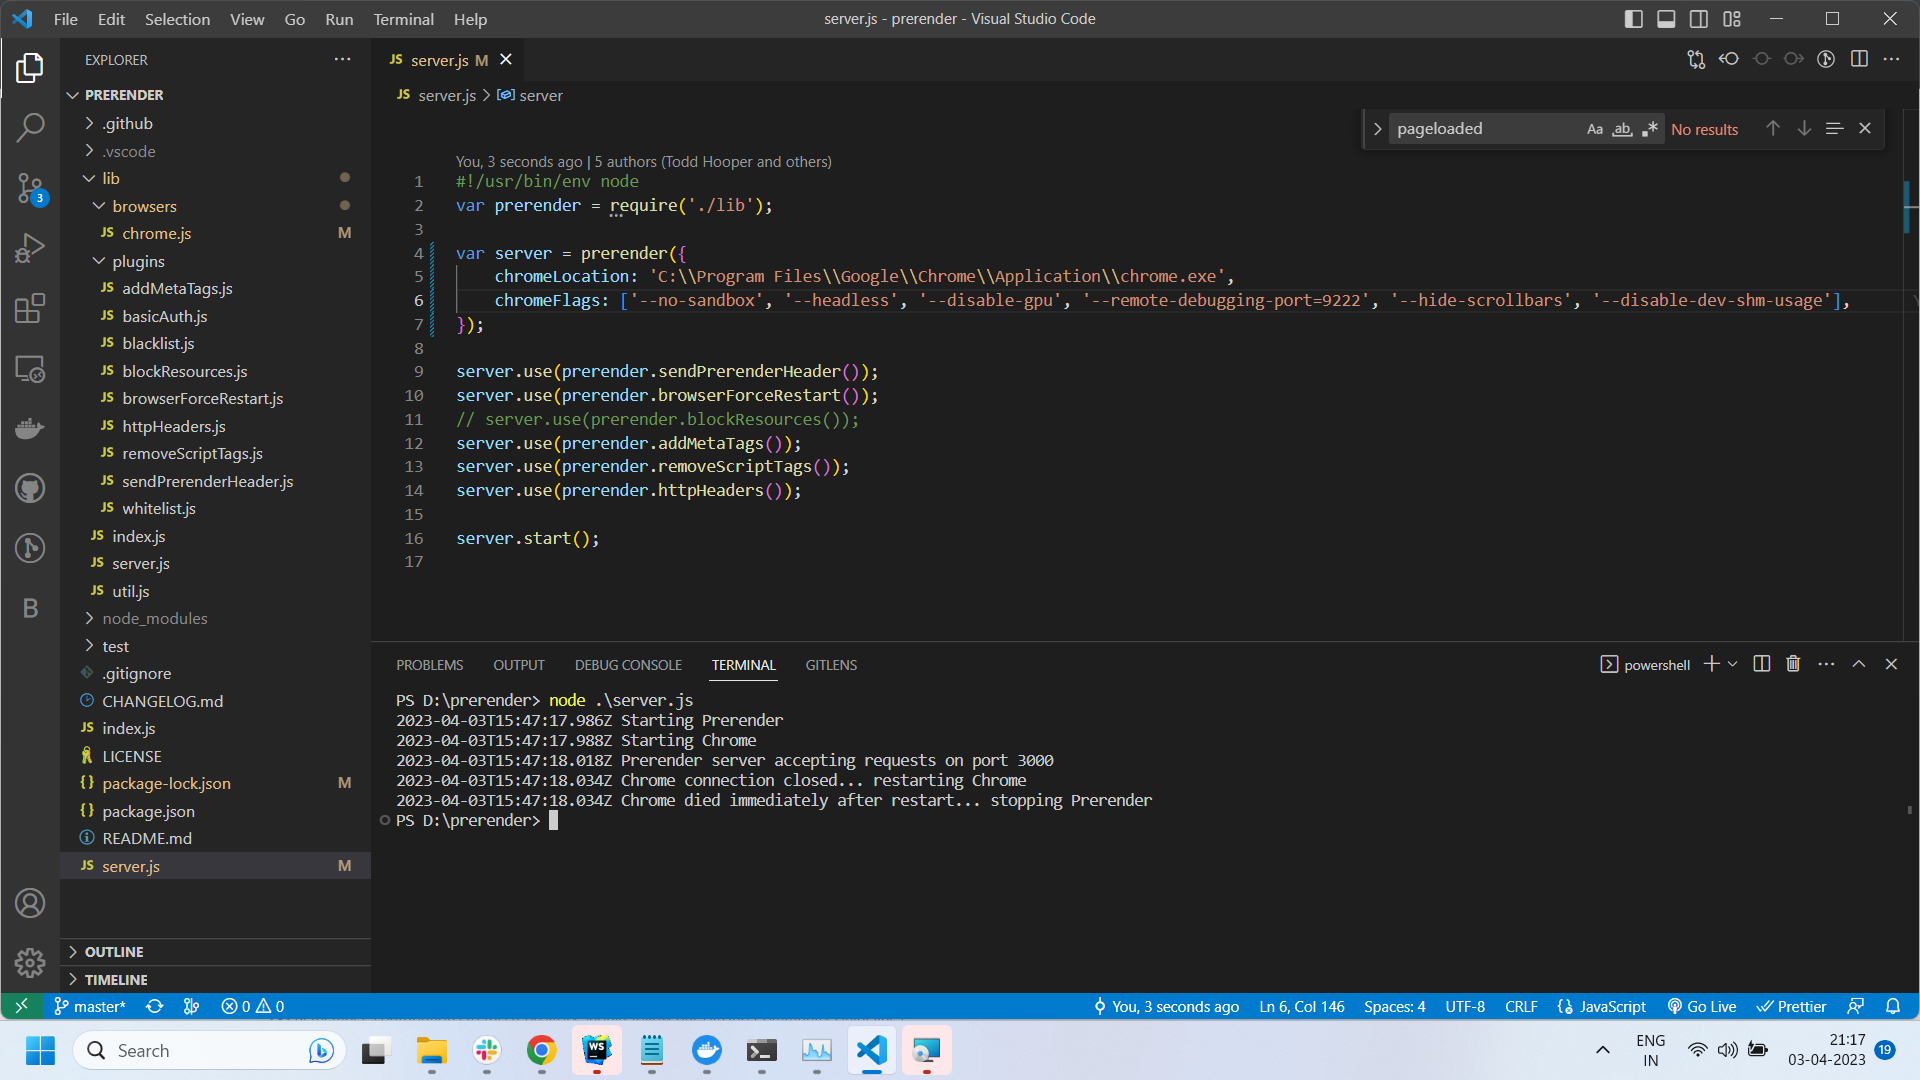Toggle Match Whole Word in find widget

click(x=1622, y=129)
